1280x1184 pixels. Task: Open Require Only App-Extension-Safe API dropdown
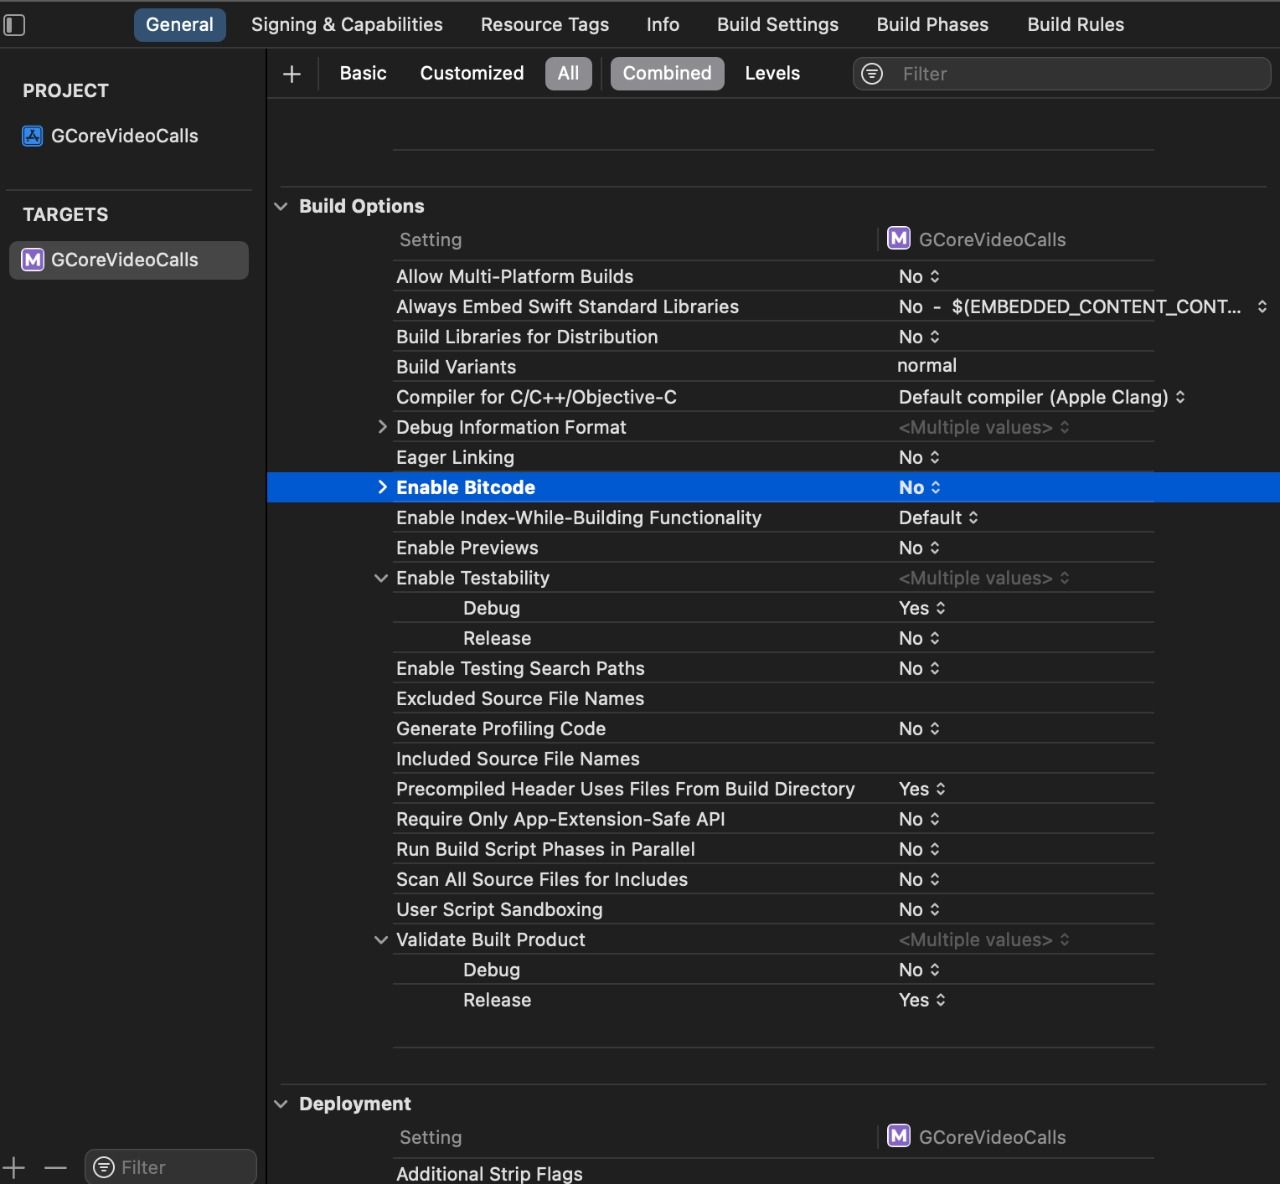(919, 819)
